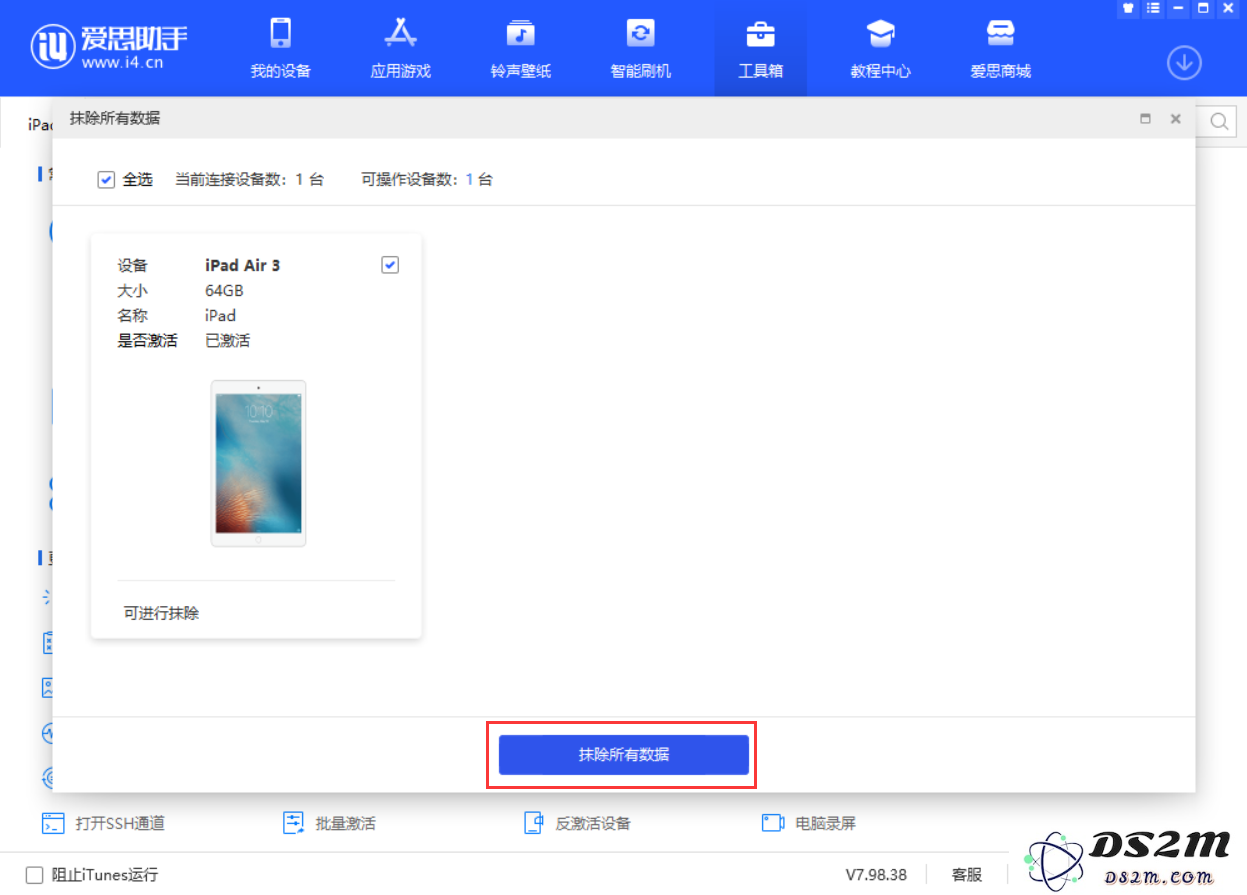The width and height of the screenshot is (1247, 895).
Task: Click the 客服 link in status bar
Action: pyautogui.click(x=967, y=875)
